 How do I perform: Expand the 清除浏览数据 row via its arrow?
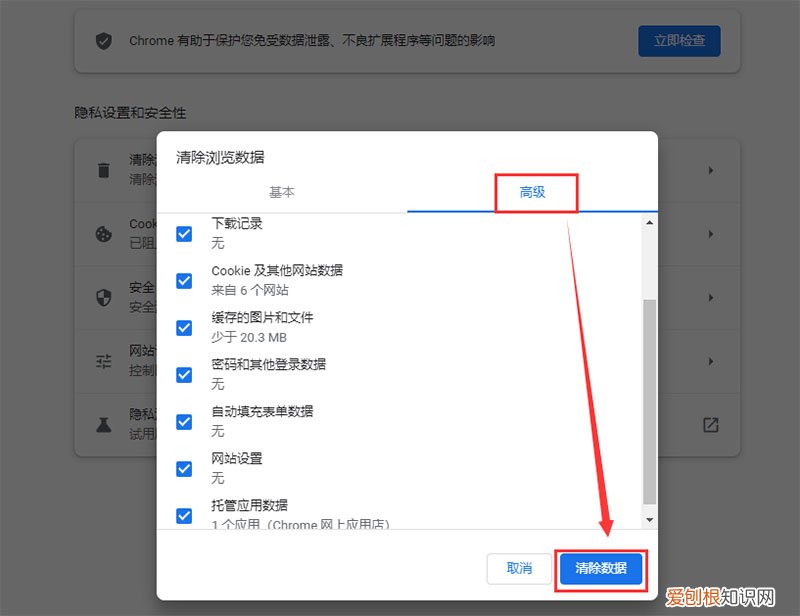710,170
